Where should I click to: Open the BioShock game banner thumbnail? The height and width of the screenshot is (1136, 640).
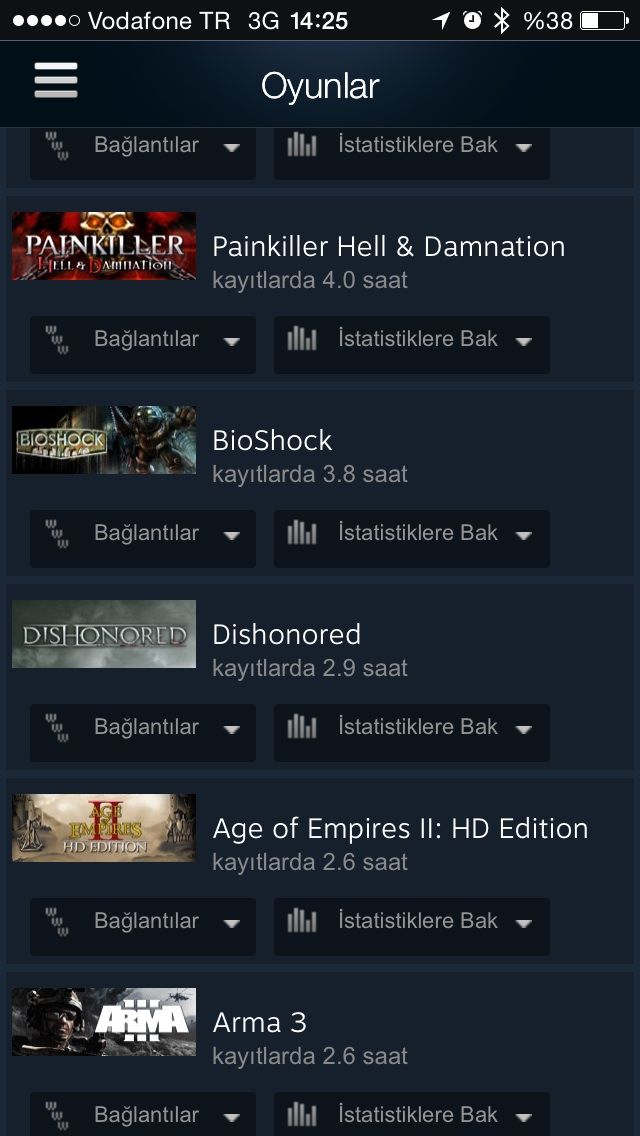pos(104,440)
